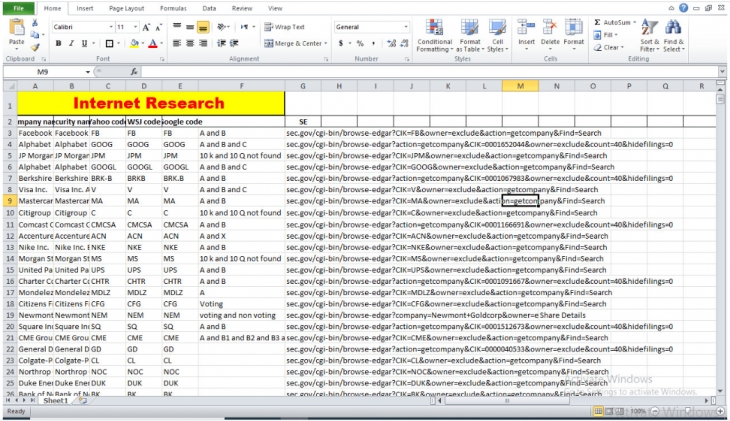Click the Orientation text angle icon
The image size is (730, 421).
tap(222, 27)
